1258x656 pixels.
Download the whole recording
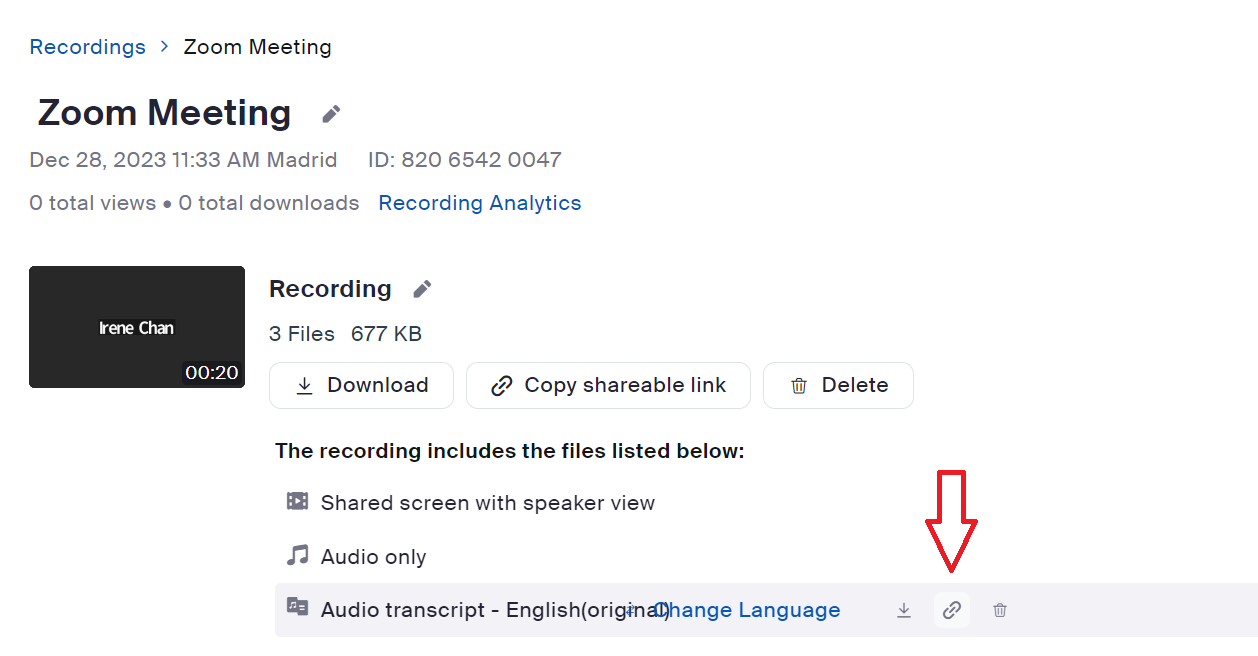pyautogui.click(x=361, y=385)
